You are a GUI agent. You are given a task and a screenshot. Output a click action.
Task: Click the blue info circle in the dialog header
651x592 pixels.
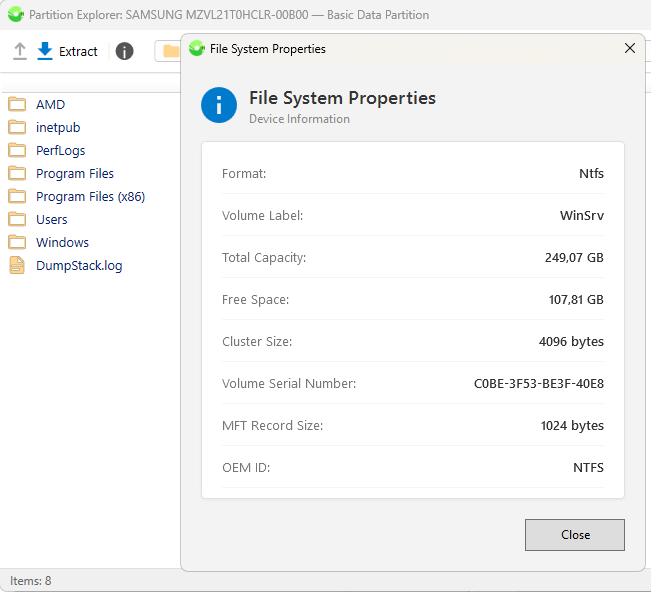(219, 105)
